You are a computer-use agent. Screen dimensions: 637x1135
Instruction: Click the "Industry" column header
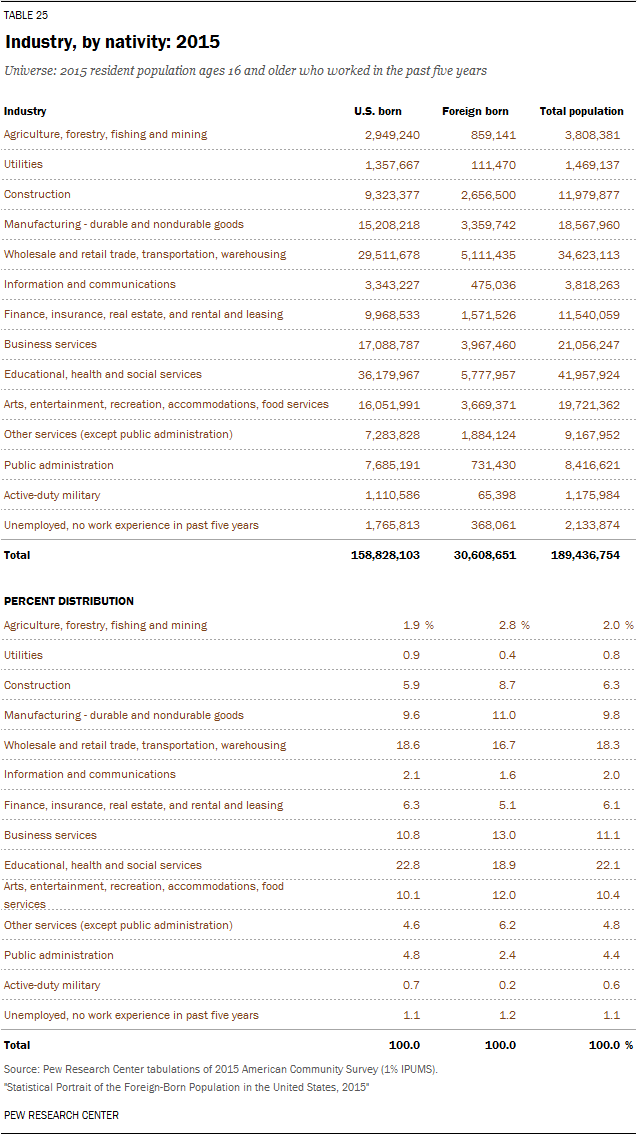(25, 111)
